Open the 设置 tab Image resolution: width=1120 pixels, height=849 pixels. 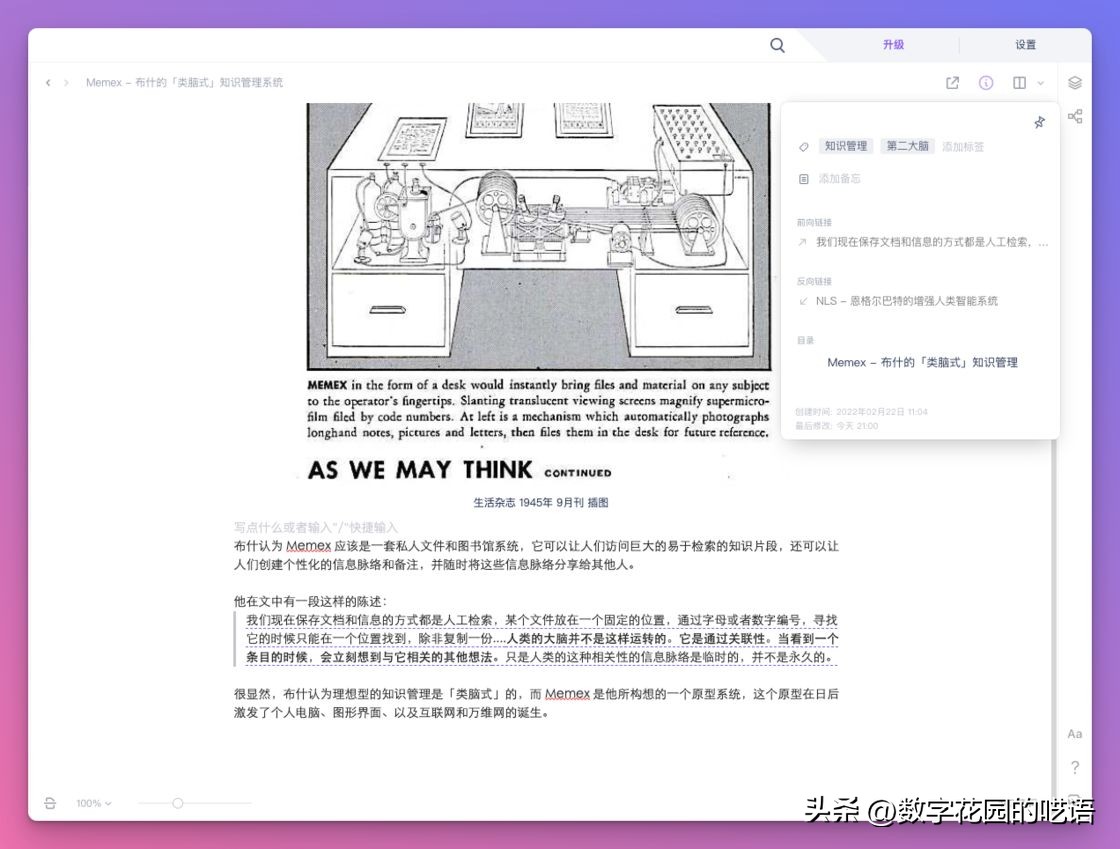click(x=1025, y=45)
